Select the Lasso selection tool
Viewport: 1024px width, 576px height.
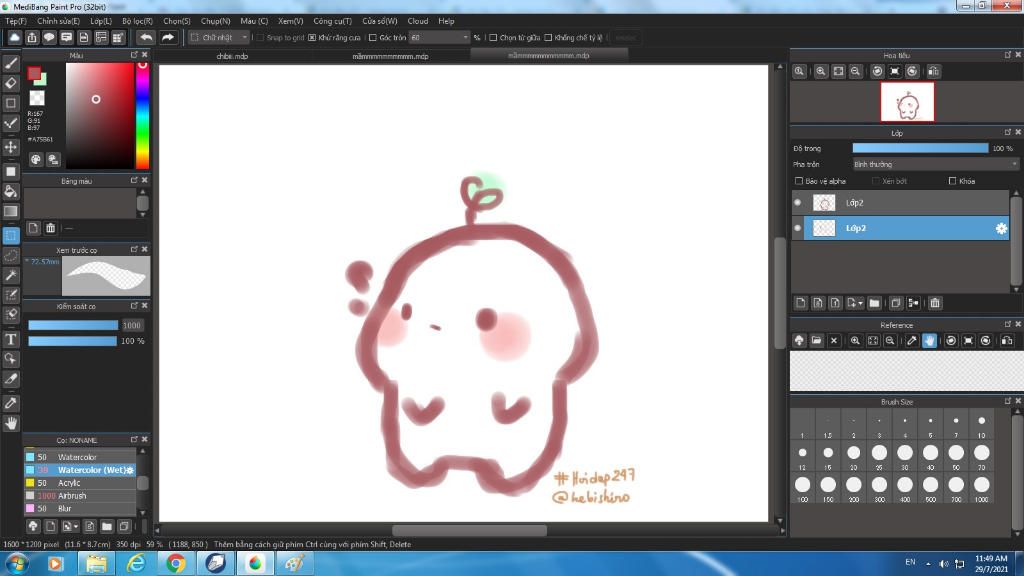click(11, 255)
